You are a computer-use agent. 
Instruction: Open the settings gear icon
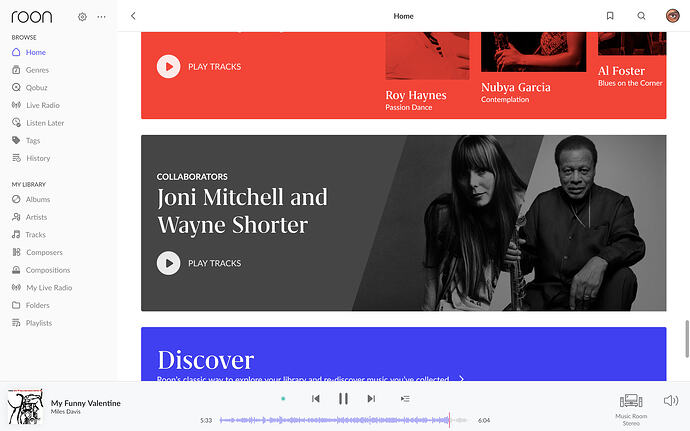[x=82, y=17]
